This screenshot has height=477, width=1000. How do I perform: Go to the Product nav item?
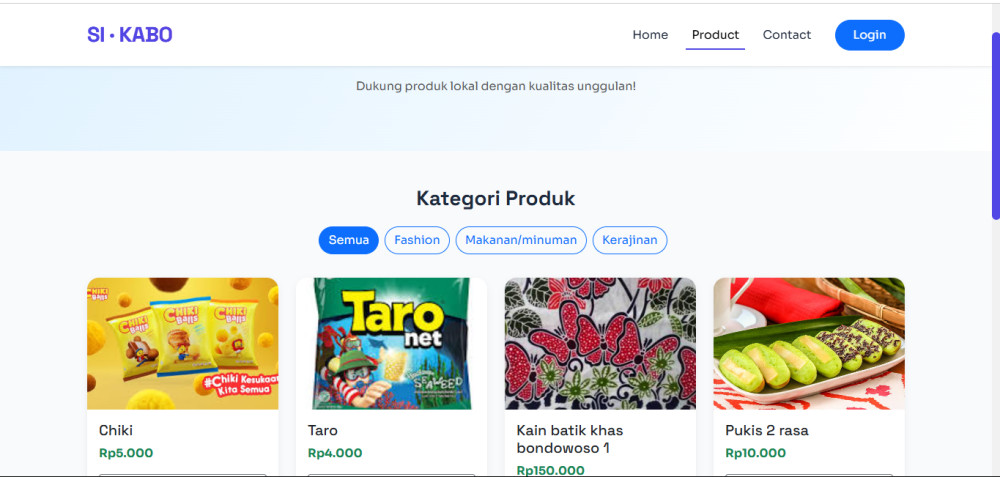(x=715, y=35)
